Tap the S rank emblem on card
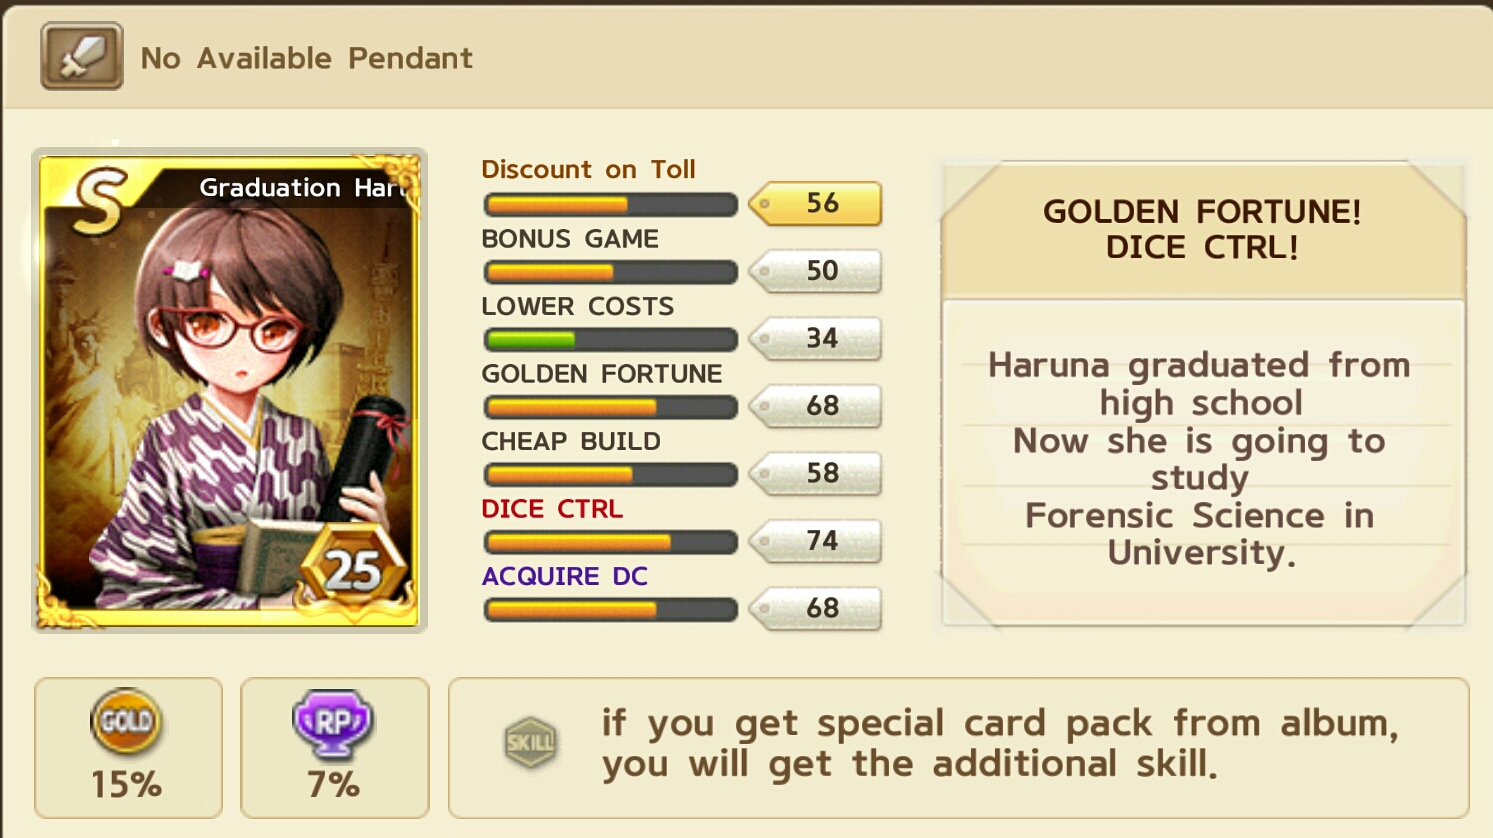Image resolution: width=1493 pixels, height=838 pixels. 100,199
